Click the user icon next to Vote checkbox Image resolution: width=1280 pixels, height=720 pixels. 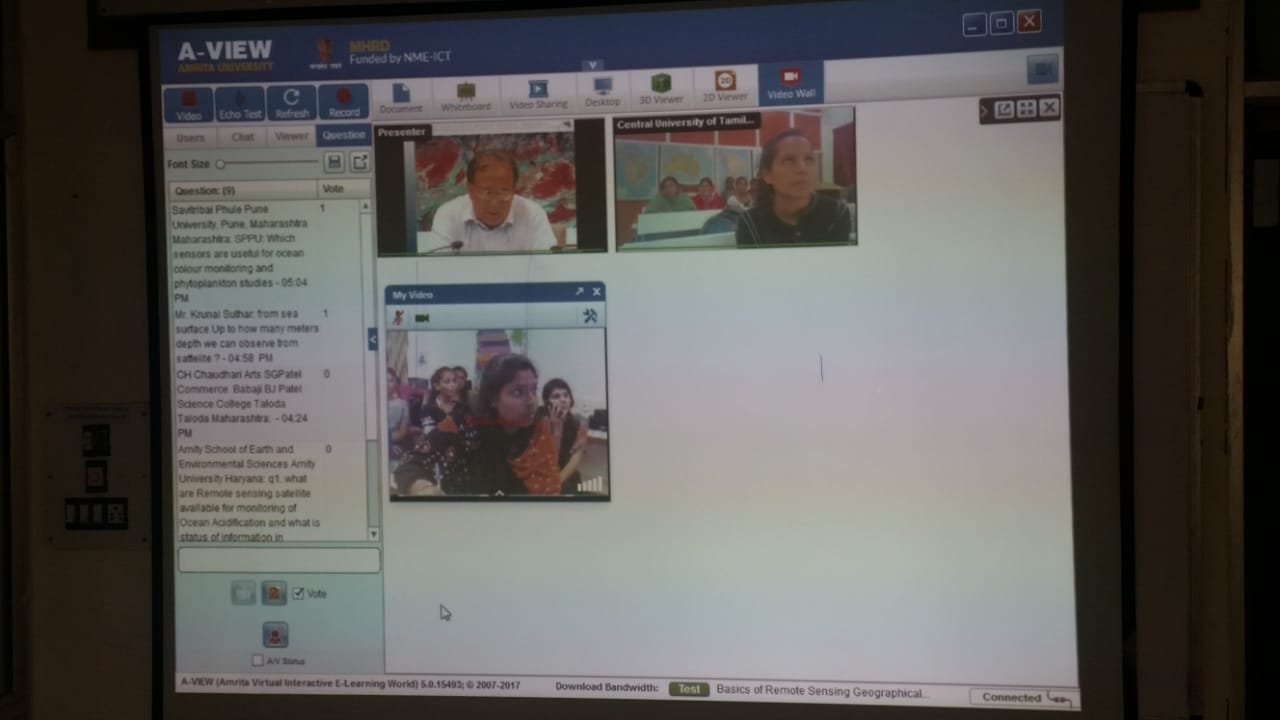click(274, 593)
